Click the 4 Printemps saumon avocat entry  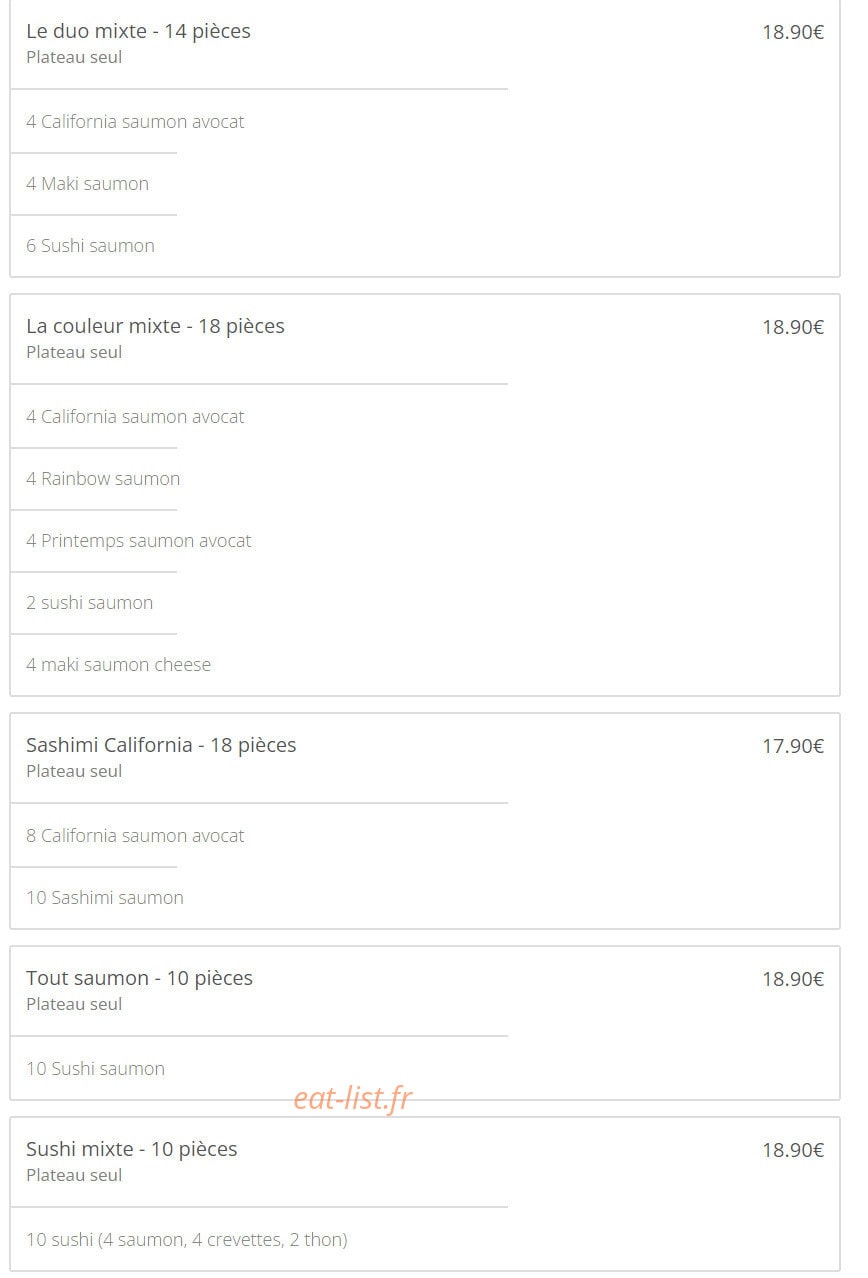pos(139,541)
